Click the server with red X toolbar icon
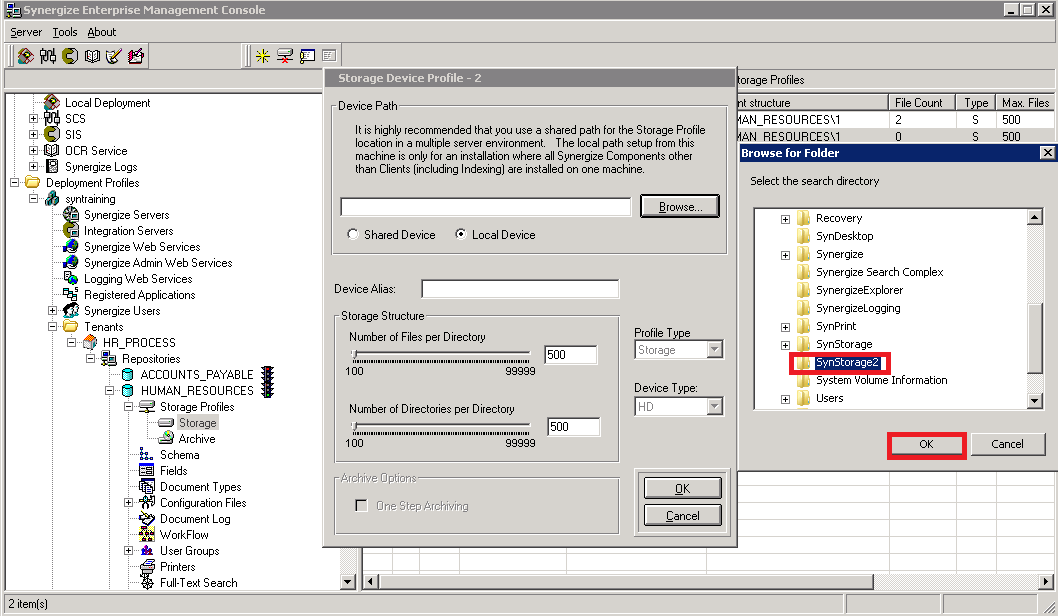This screenshot has width=1058, height=616. (x=285, y=56)
